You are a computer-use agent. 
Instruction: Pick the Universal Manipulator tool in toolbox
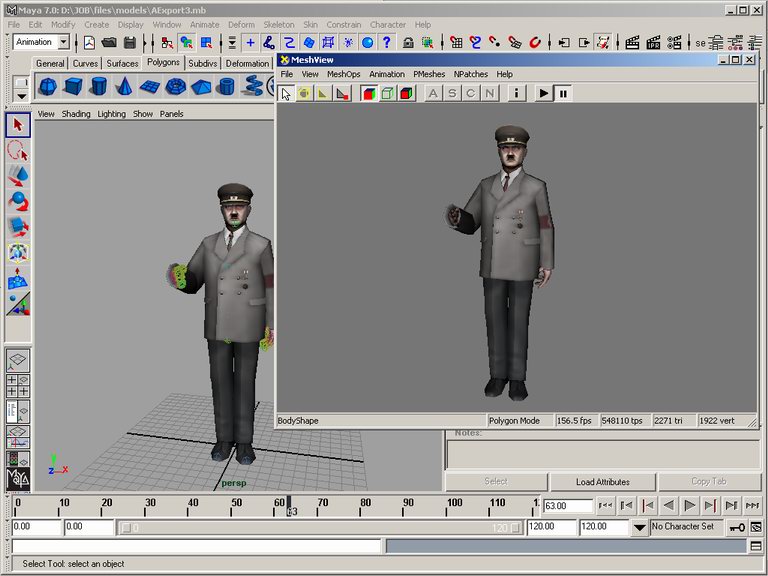pyautogui.click(x=18, y=253)
